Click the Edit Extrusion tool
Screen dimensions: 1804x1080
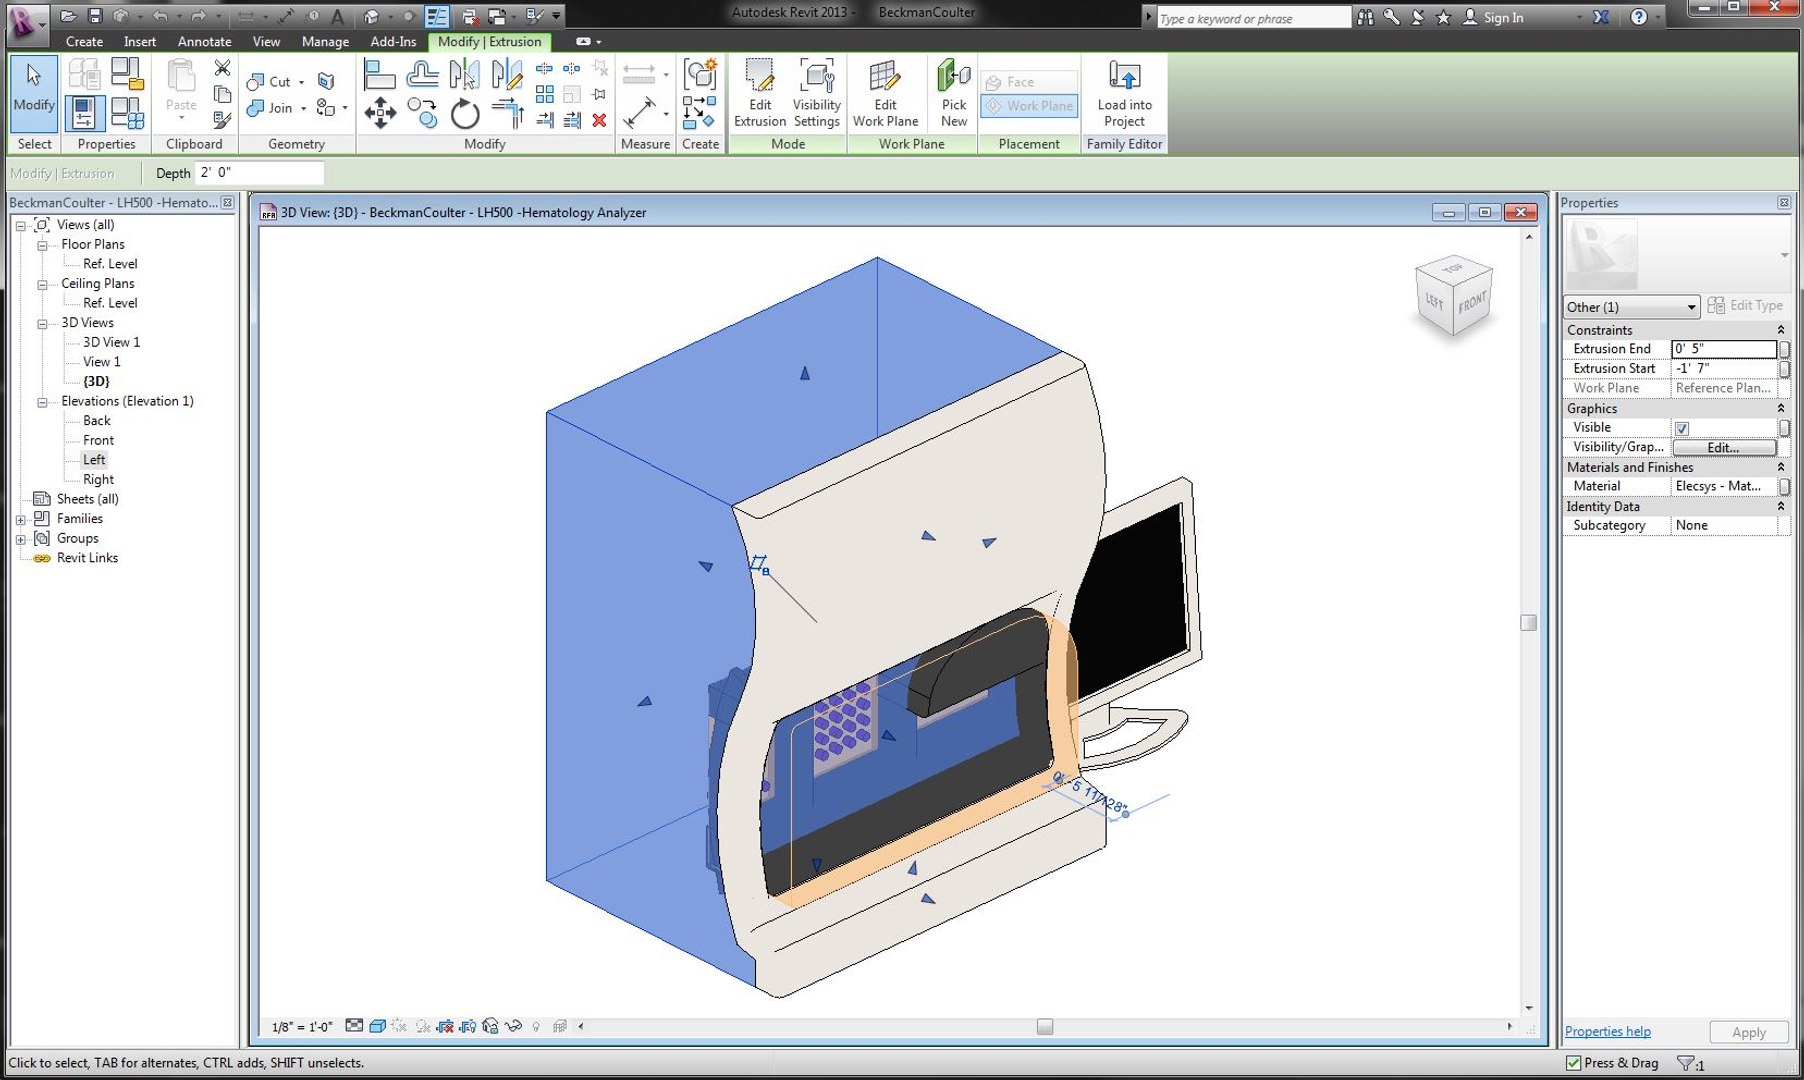pos(760,93)
